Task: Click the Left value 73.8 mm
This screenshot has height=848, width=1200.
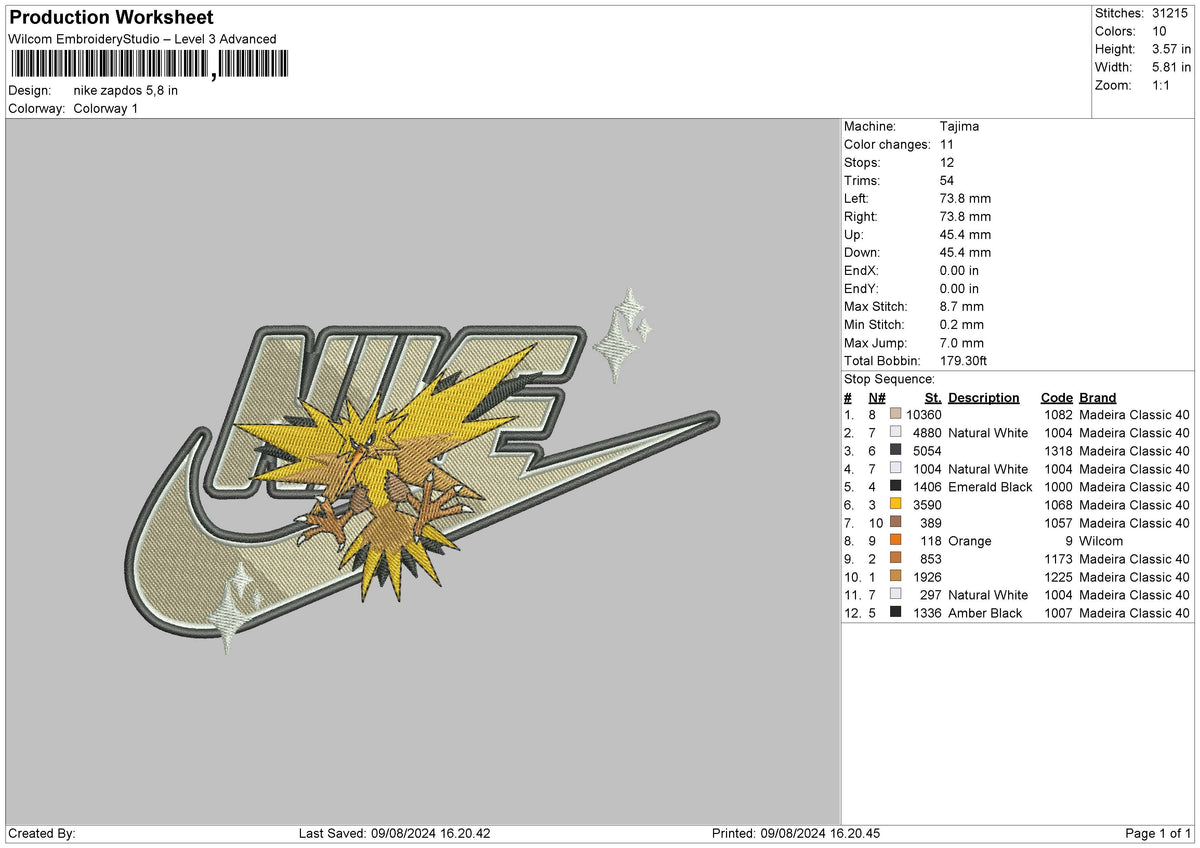Action: tap(965, 198)
